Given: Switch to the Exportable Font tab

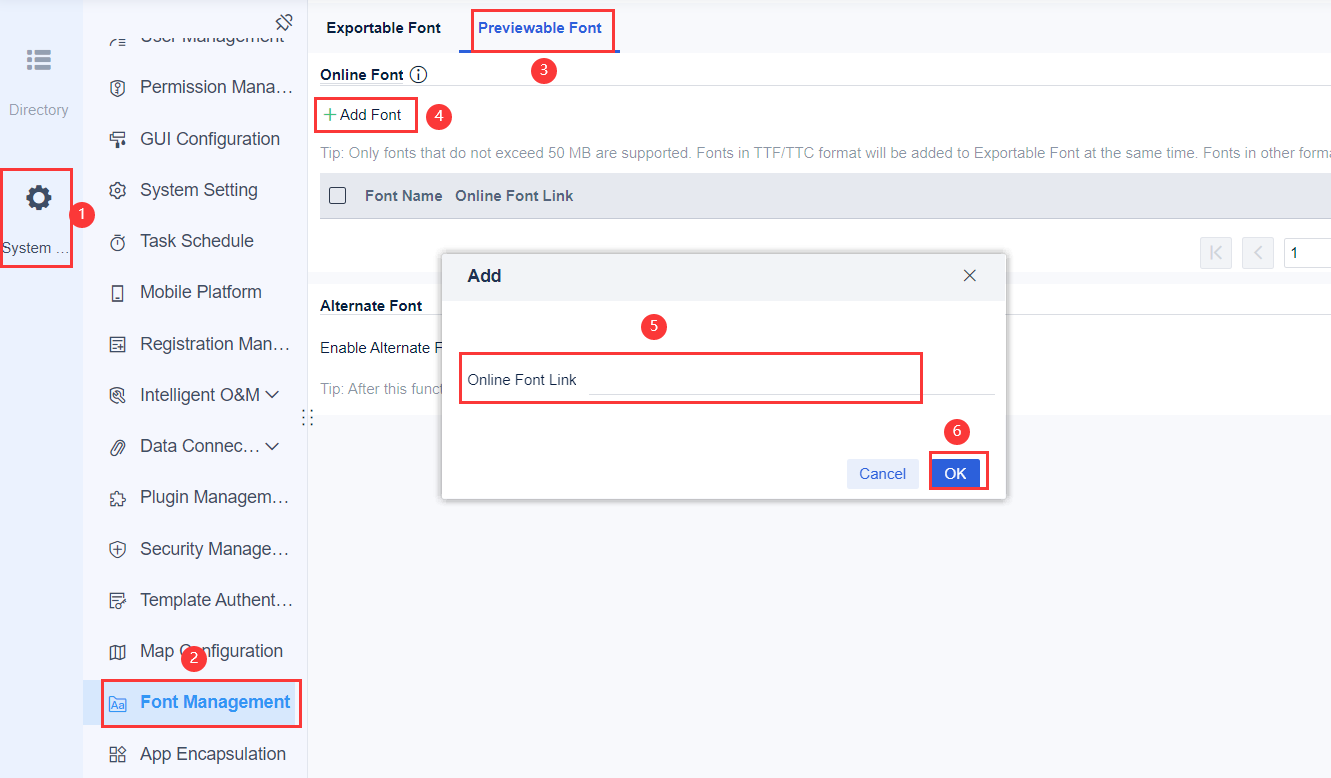Looking at the screenshot, I should [383, 28].
